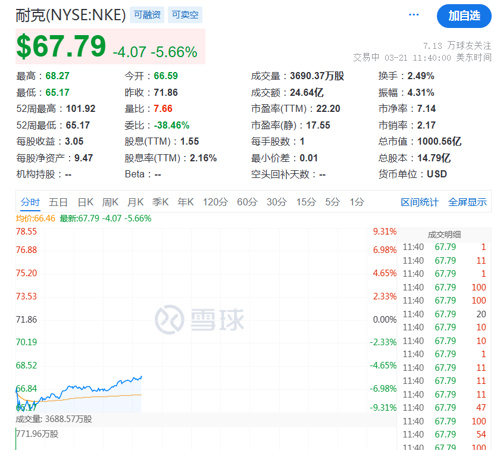The height and width of the screenshot is (450, 500).
Task: Select the 30分 interval tab
Action: tap(276, 202)
